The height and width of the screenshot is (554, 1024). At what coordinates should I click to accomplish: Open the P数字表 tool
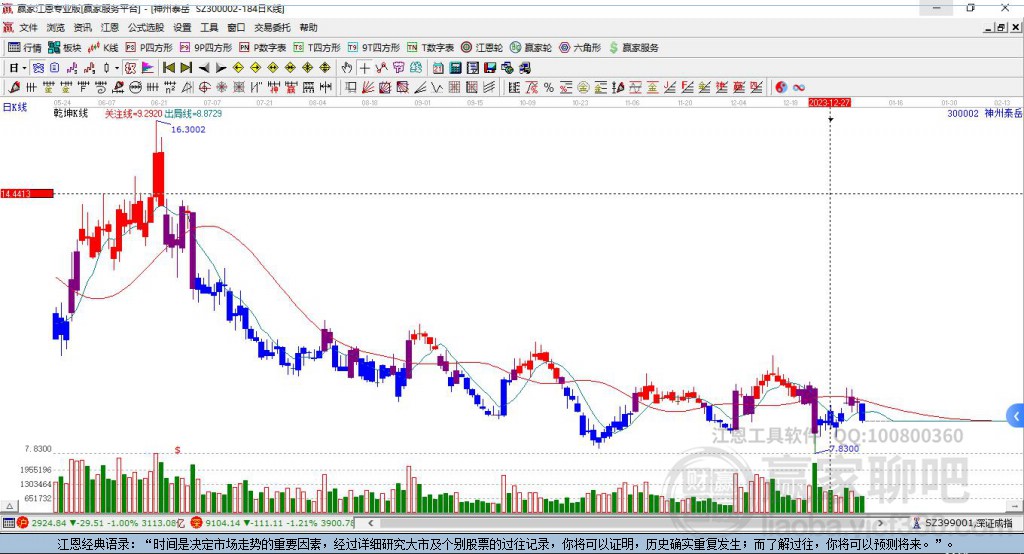pos(263,48)
